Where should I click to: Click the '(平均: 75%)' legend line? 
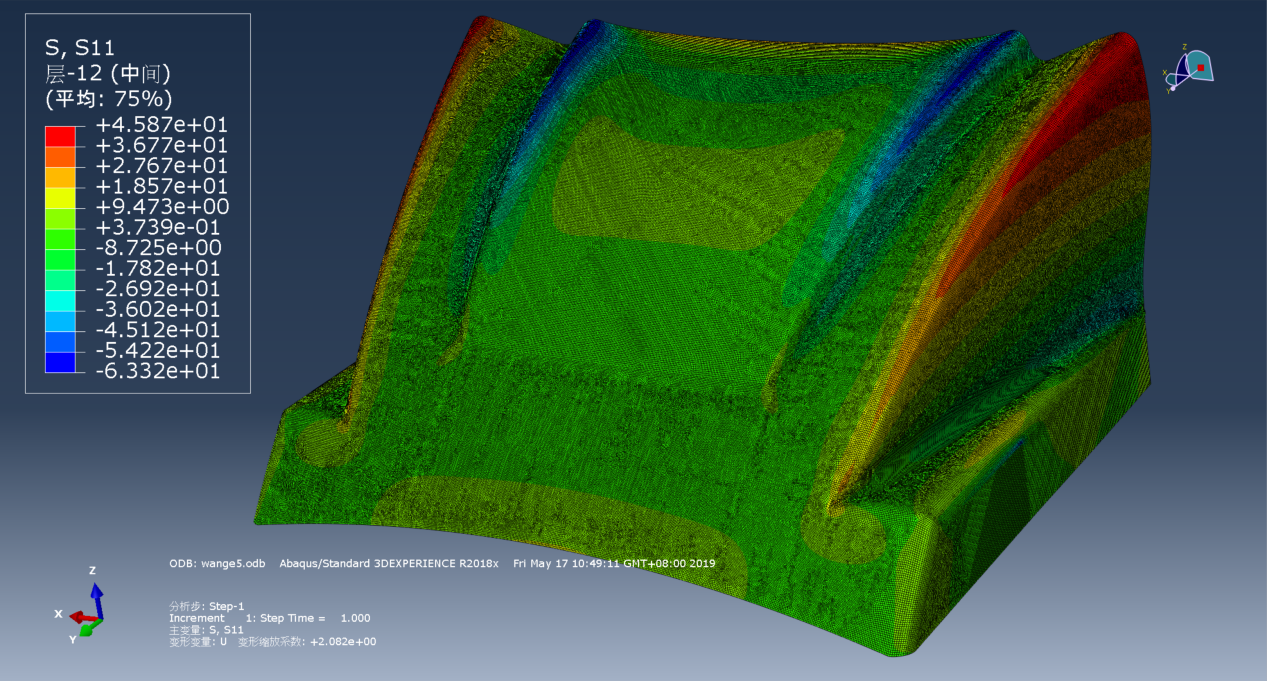109,98
